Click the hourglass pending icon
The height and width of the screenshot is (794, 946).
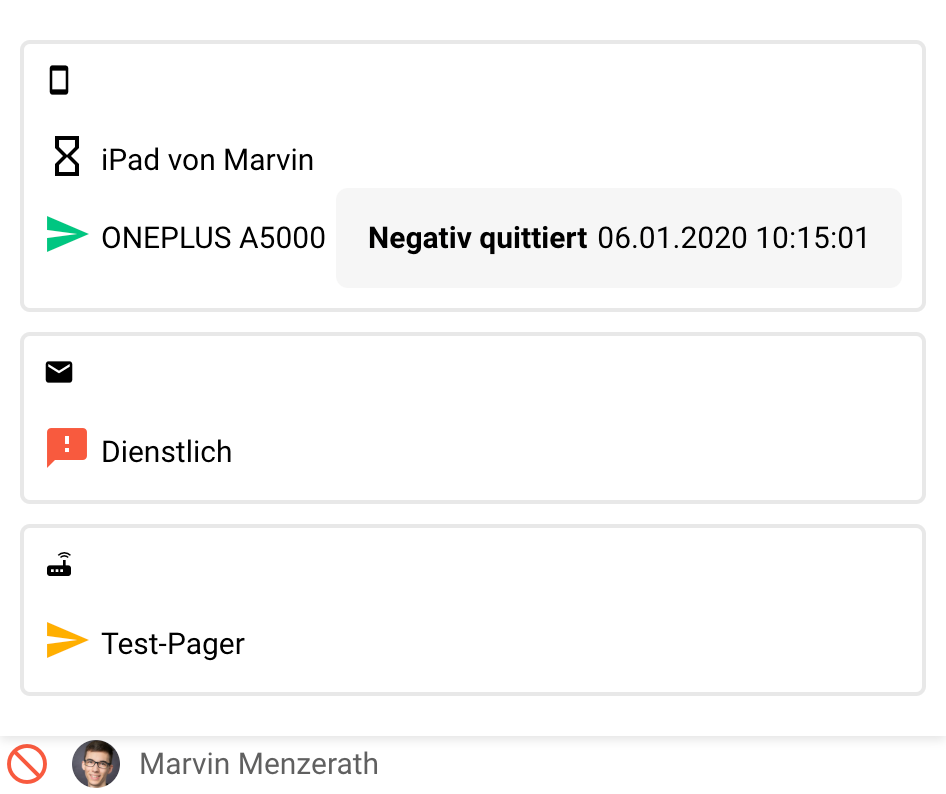tap(66, 158)
